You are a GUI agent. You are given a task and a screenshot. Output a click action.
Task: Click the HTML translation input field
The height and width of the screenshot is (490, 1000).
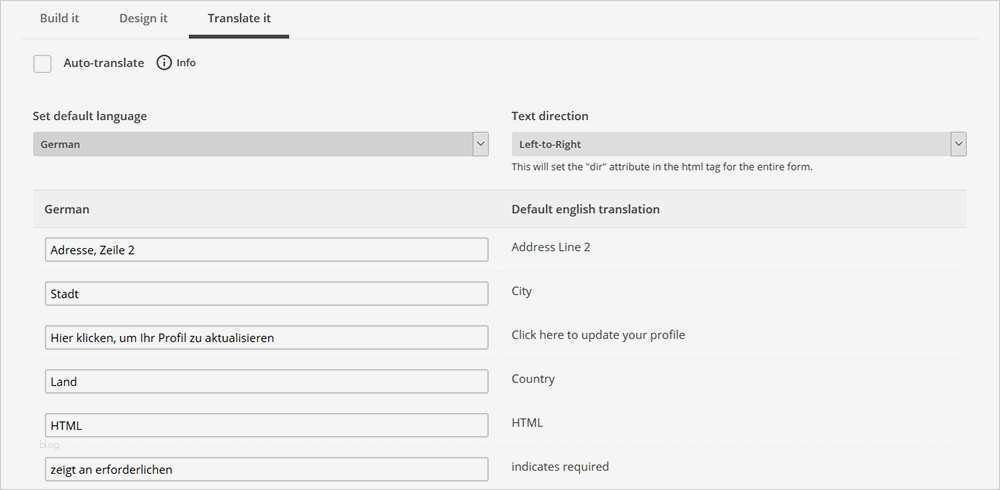point(266,426)
